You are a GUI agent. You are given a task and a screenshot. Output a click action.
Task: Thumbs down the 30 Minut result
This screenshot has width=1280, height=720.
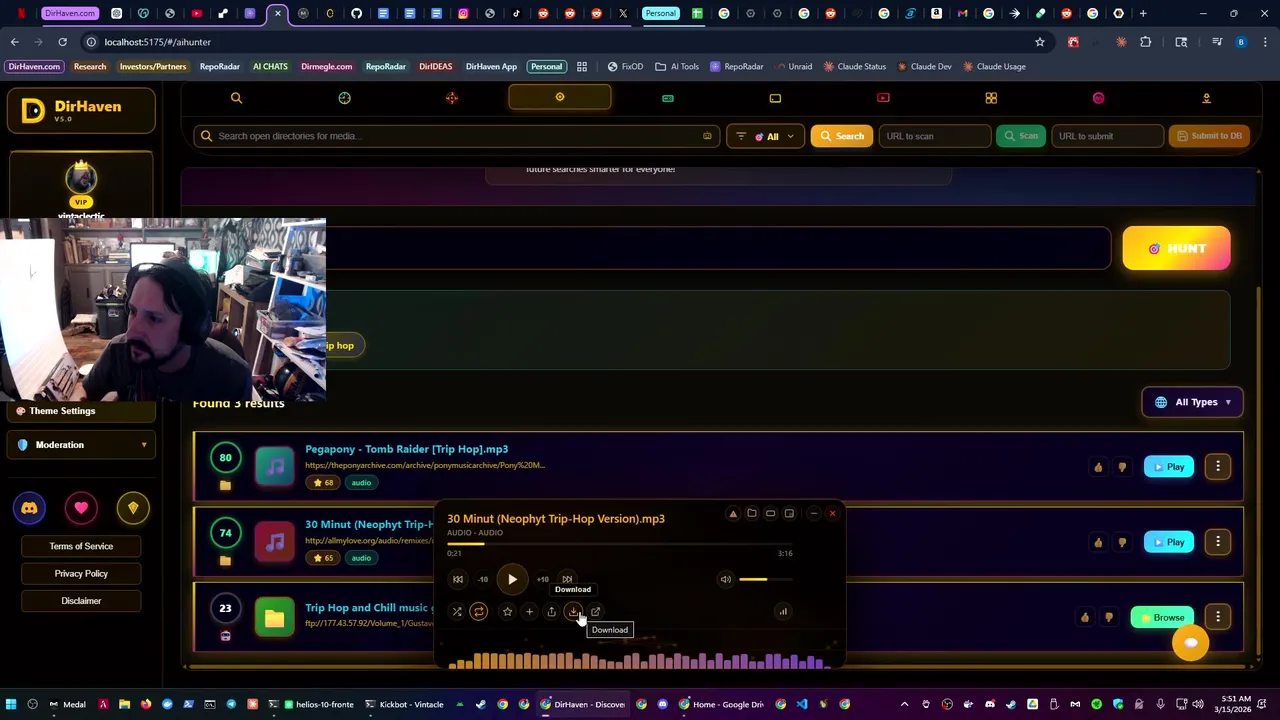[x=1122, y=542]
